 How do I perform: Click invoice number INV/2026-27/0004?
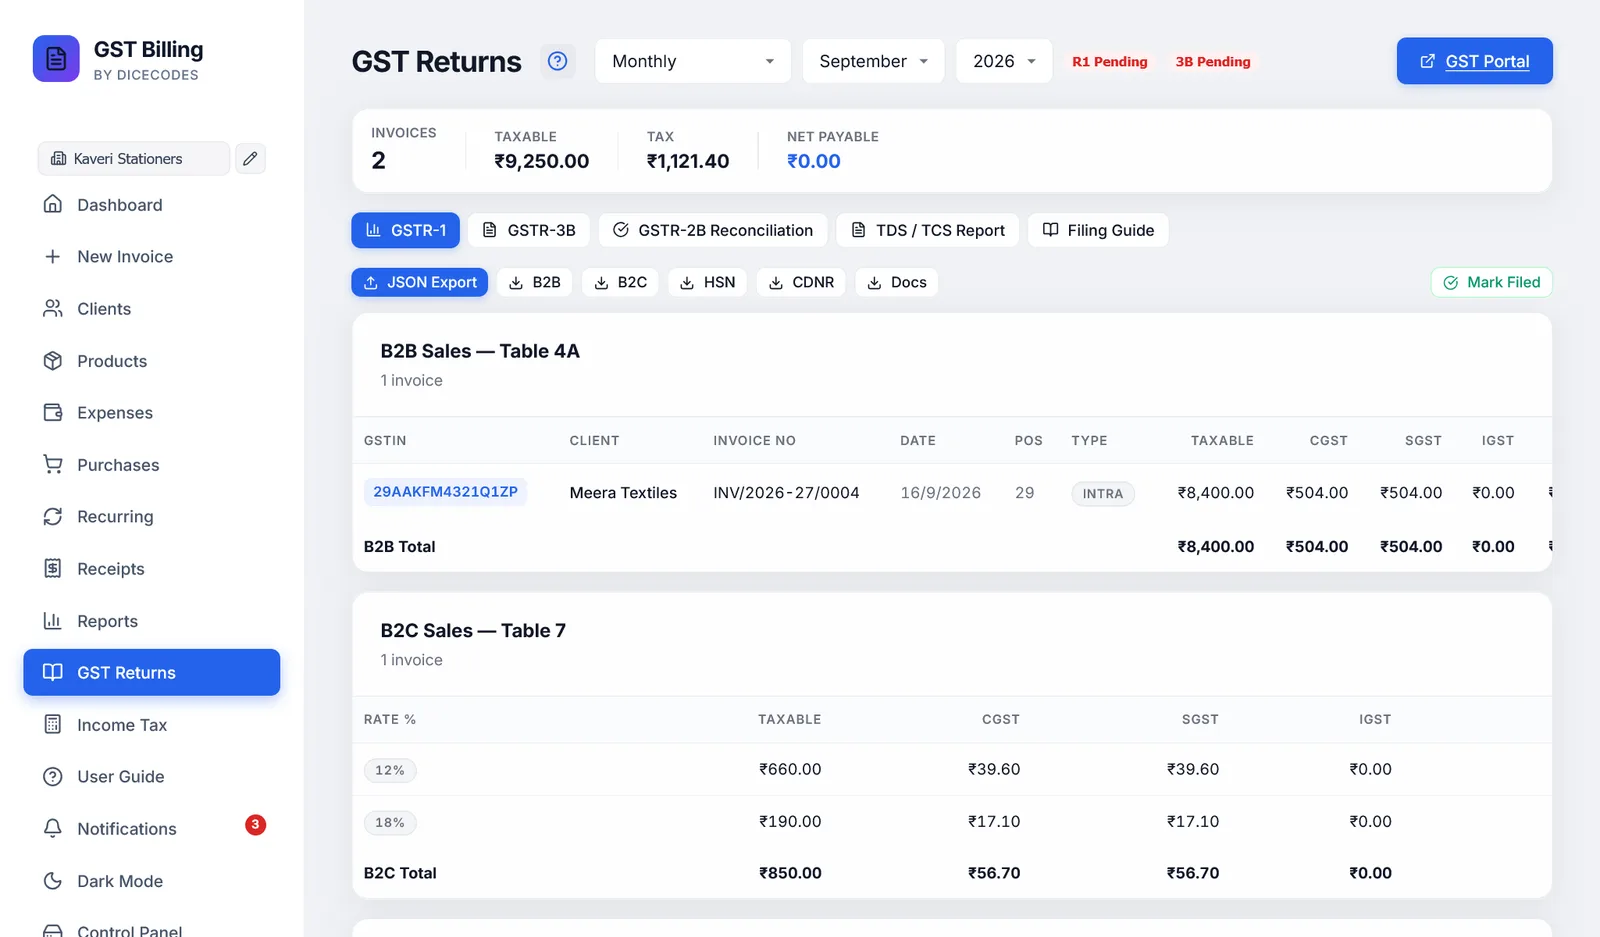(x=786, y=492)
